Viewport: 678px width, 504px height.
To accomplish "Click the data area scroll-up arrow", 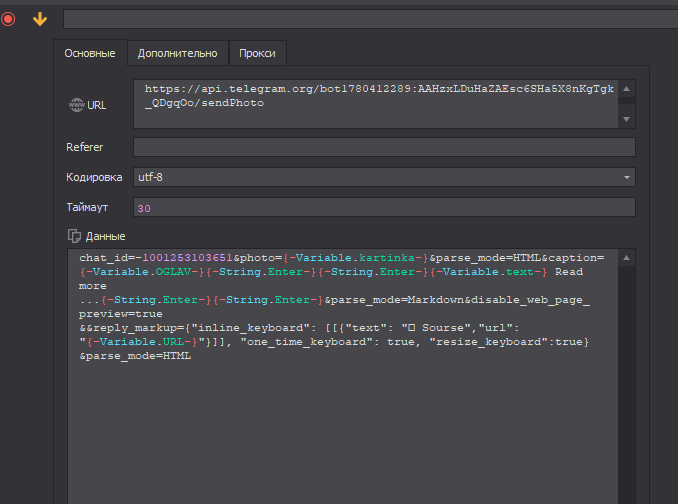I will (x=627, y=258).
